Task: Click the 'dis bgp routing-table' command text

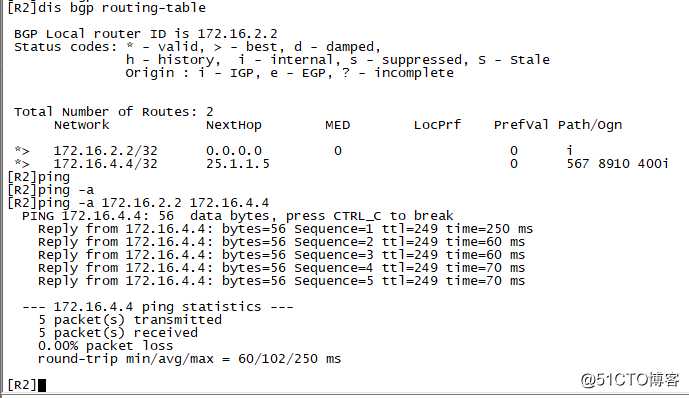Action: [x=122, y=7]
